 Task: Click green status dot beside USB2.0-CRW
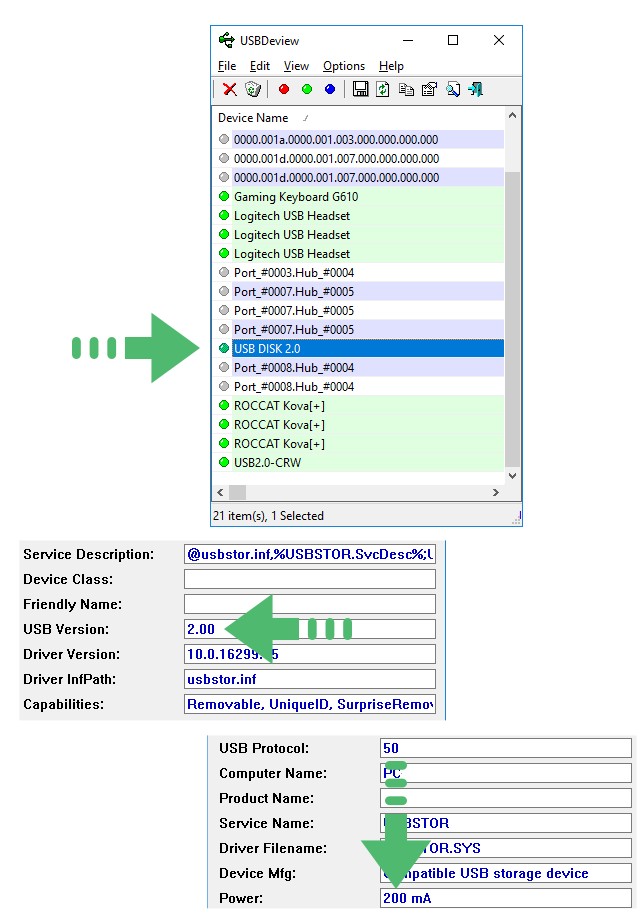click(x=224, y=462)
